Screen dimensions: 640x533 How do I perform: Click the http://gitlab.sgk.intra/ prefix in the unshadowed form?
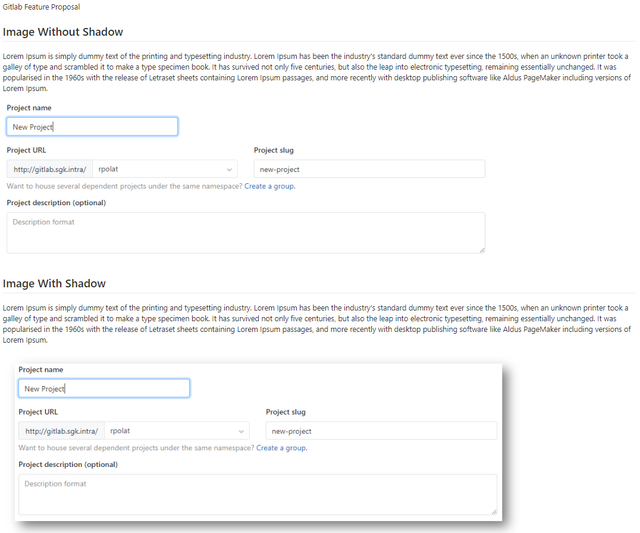tap(49, 169)
